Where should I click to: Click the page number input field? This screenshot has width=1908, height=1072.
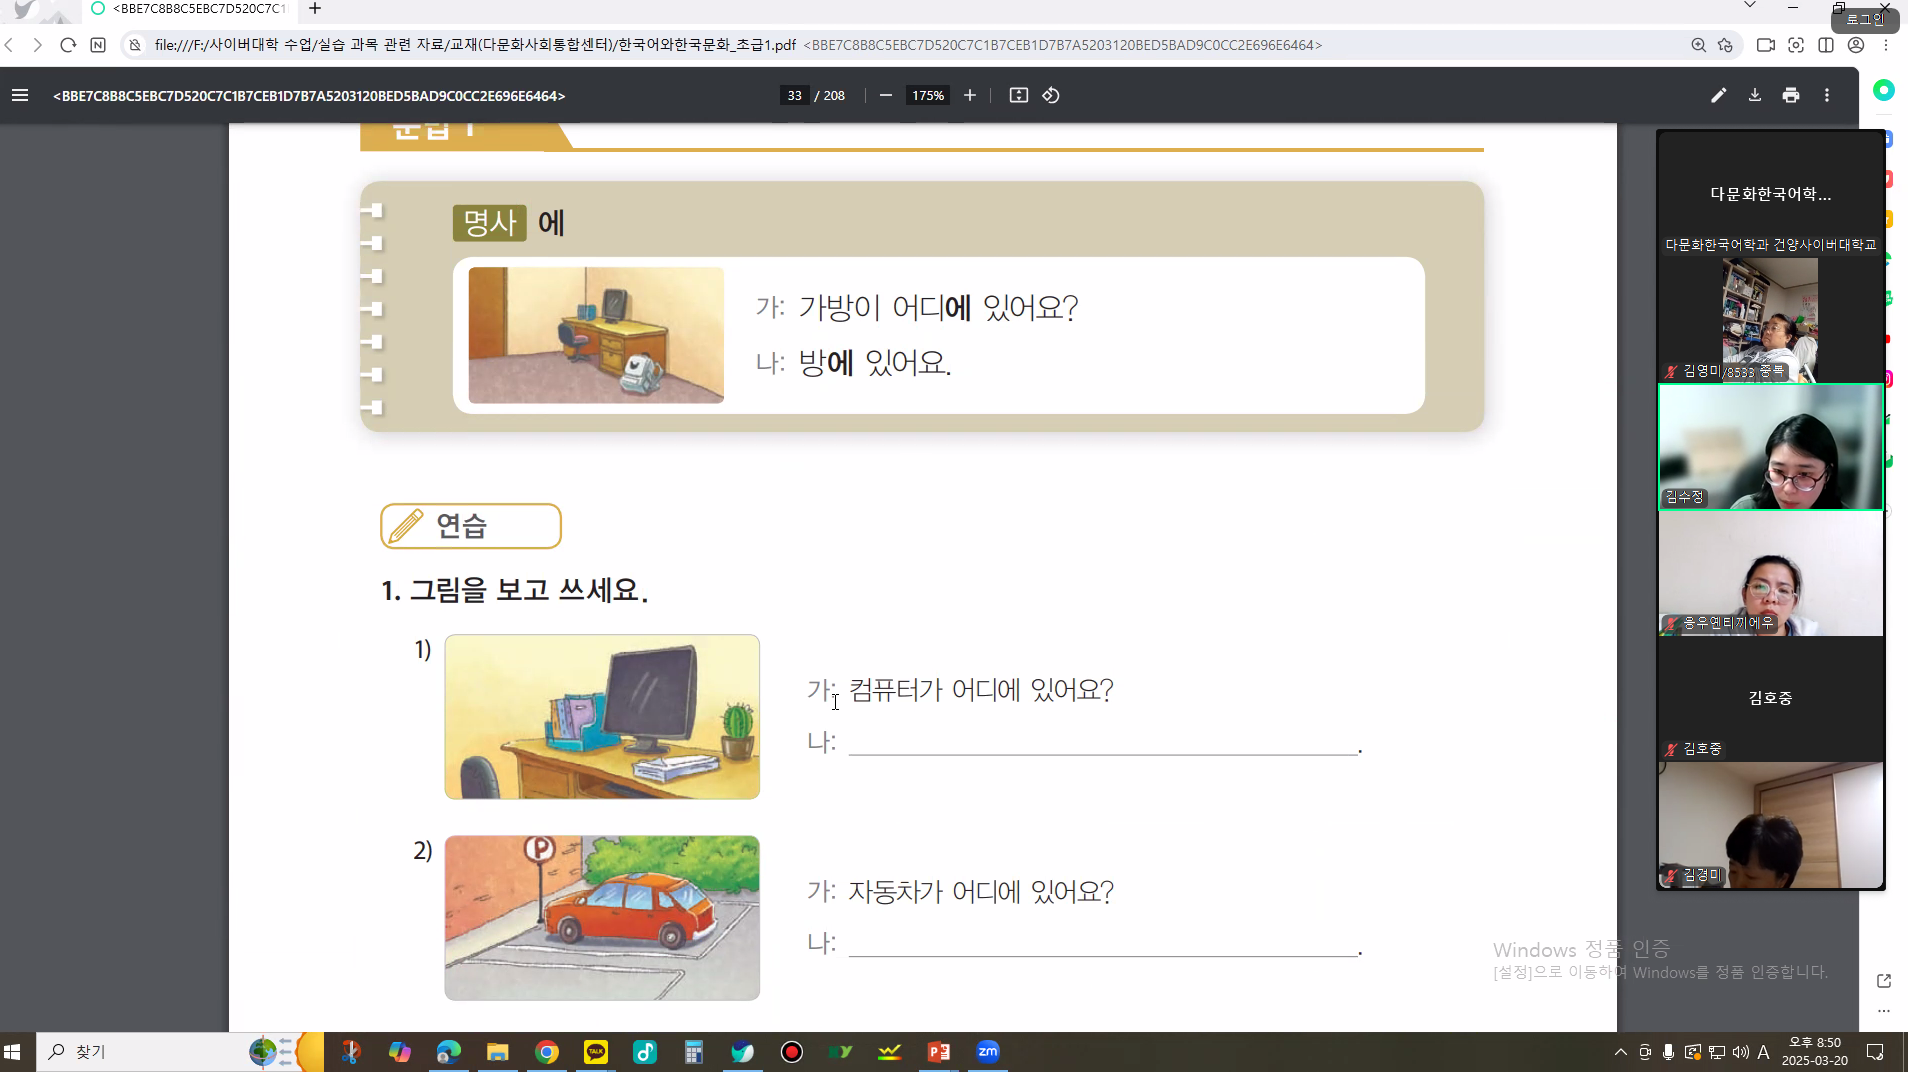[794, 96]
